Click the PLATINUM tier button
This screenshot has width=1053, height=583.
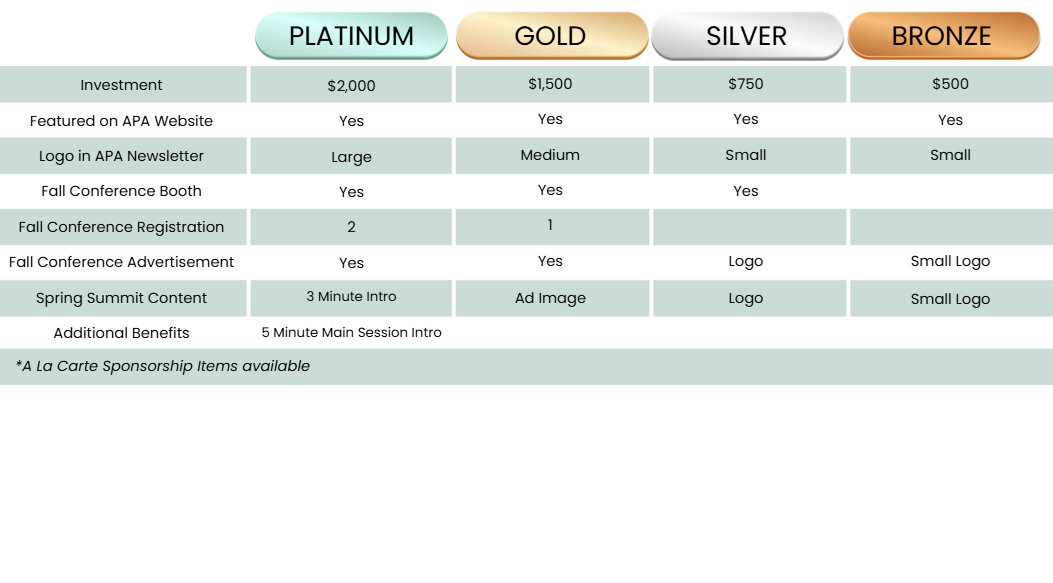(x=351, y=36)
